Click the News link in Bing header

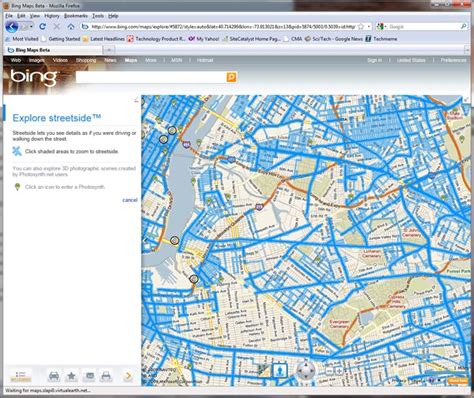tap(110, 60)
